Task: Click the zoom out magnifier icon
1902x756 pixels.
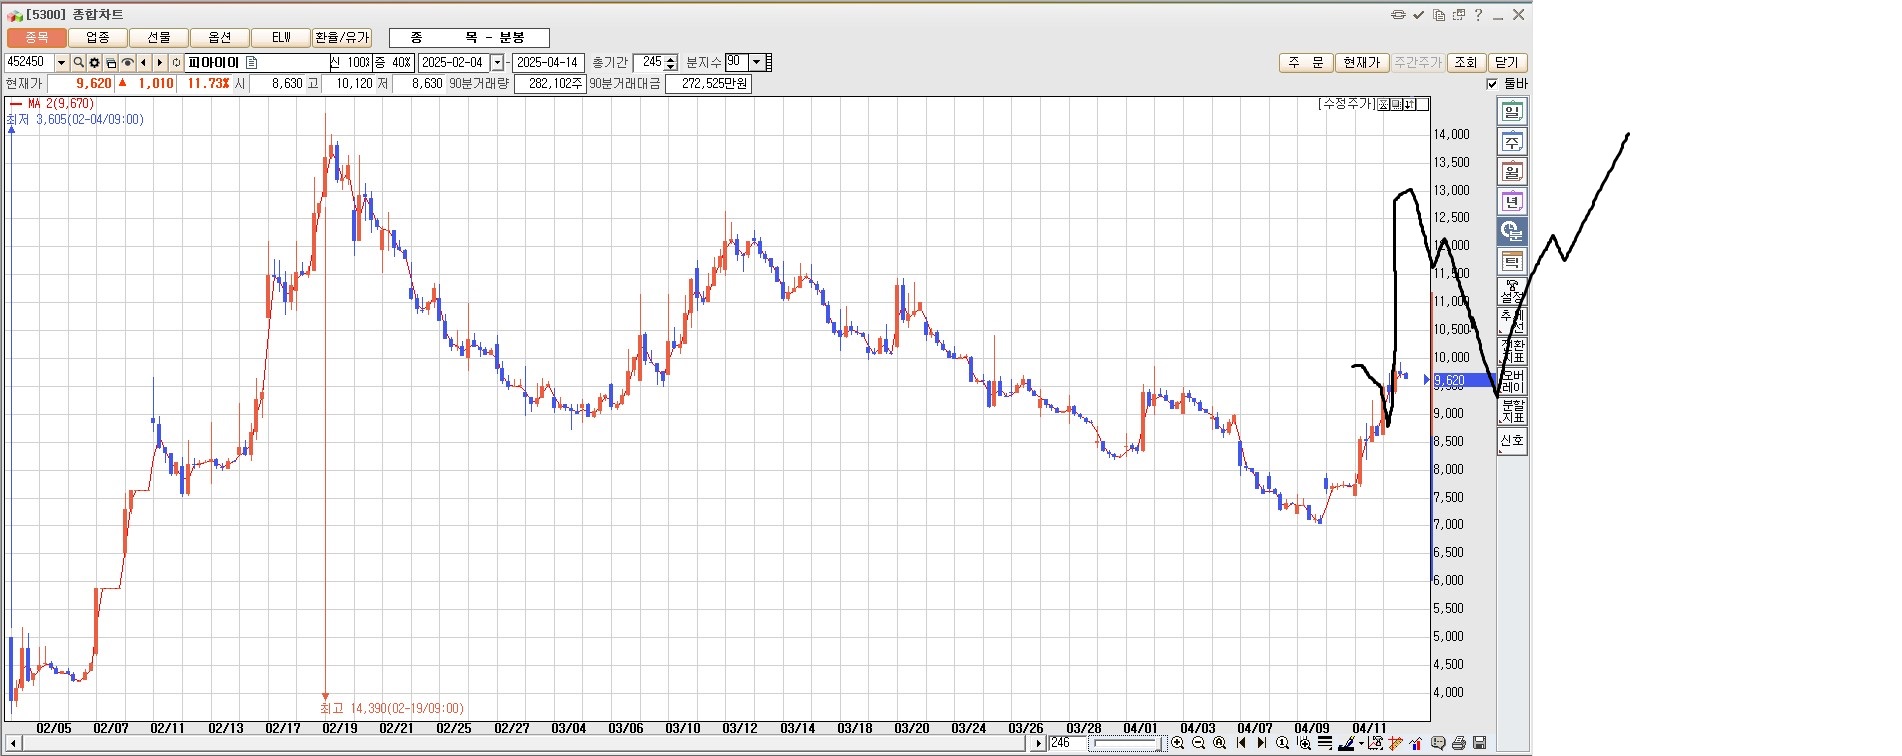Action: 1199,743
